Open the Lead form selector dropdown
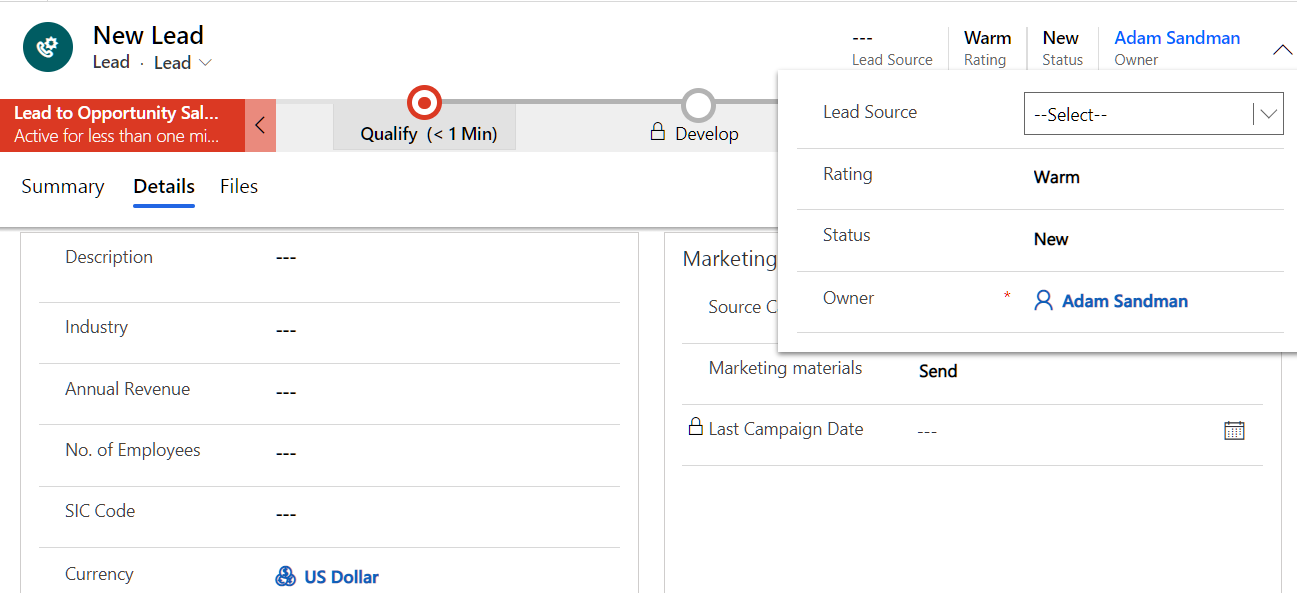The image size is (1297, 593). pos(183,63)
